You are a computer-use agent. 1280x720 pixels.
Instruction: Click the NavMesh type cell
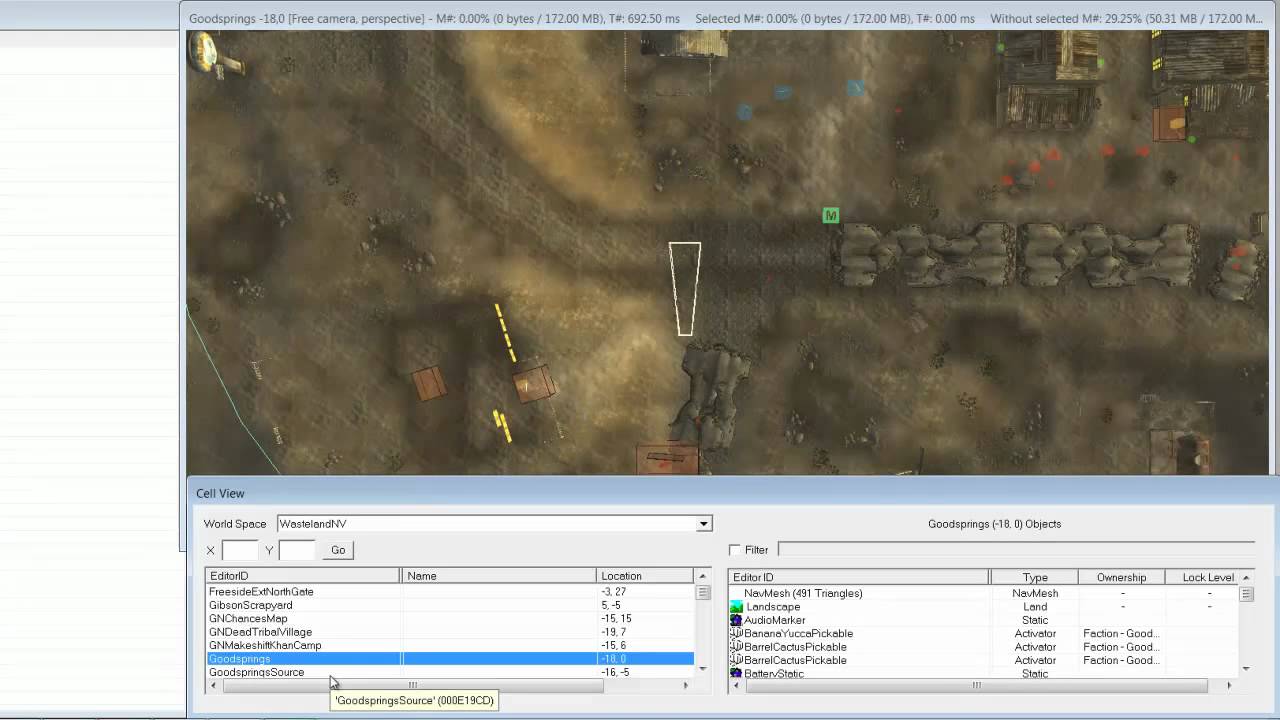coord(1035,593)
